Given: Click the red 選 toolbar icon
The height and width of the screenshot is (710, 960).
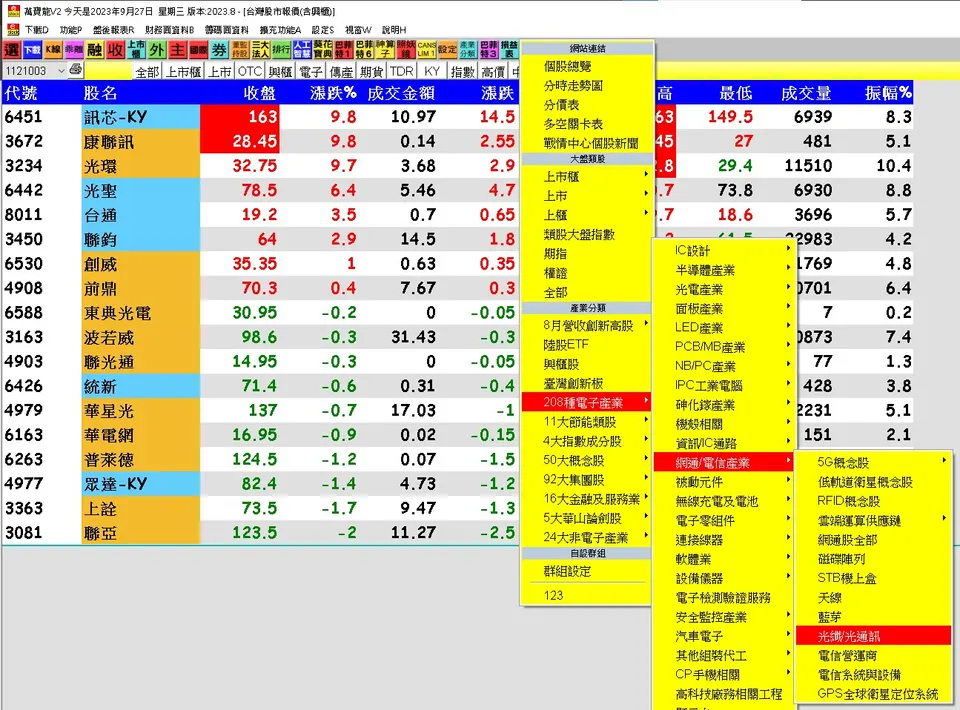Looking at the screenshot, I should pyautogui.click(x=12, y=50).
